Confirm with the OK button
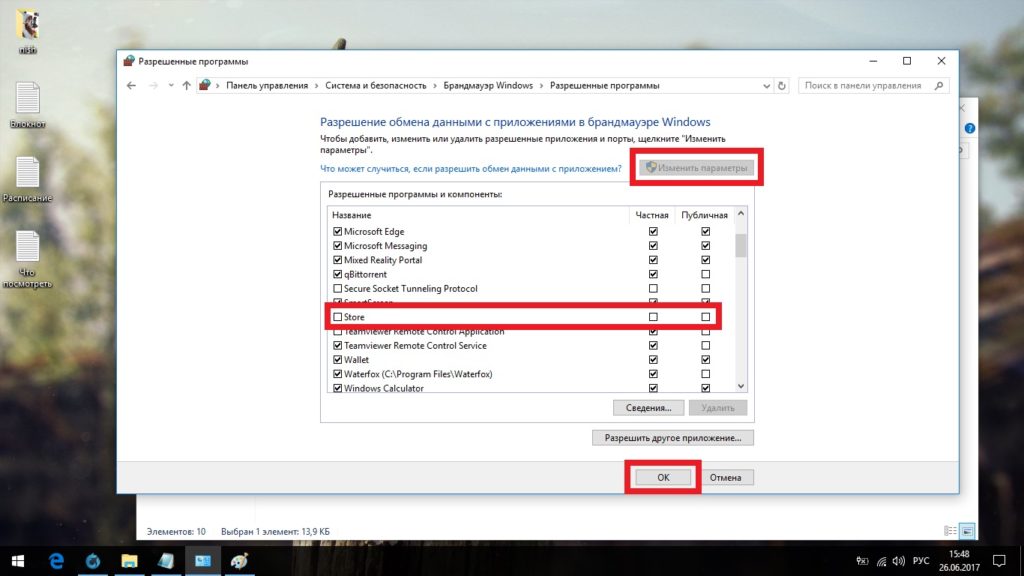The width and height of the screenshot is (1024, 576). tap(663, 477)
